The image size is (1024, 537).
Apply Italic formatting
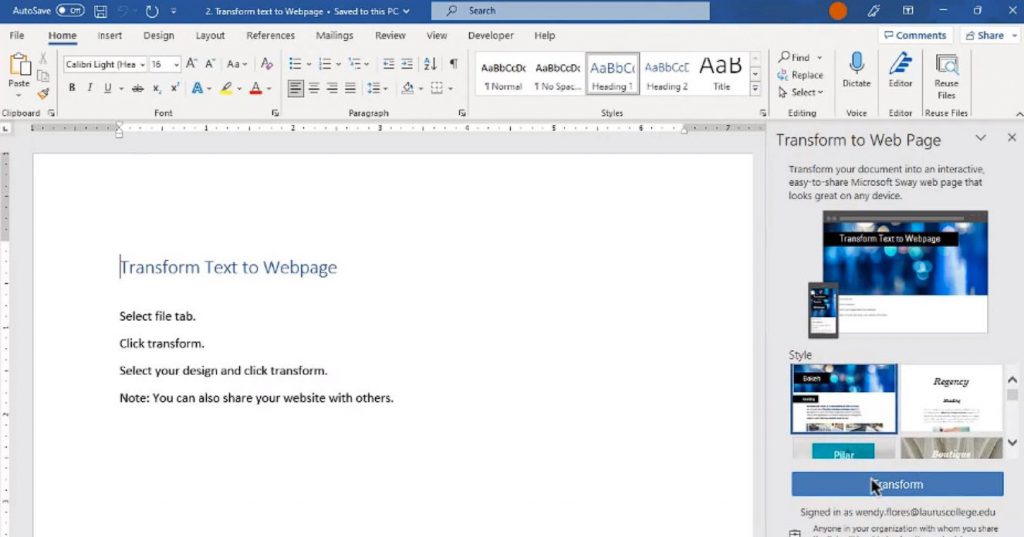tap(89, 88)
